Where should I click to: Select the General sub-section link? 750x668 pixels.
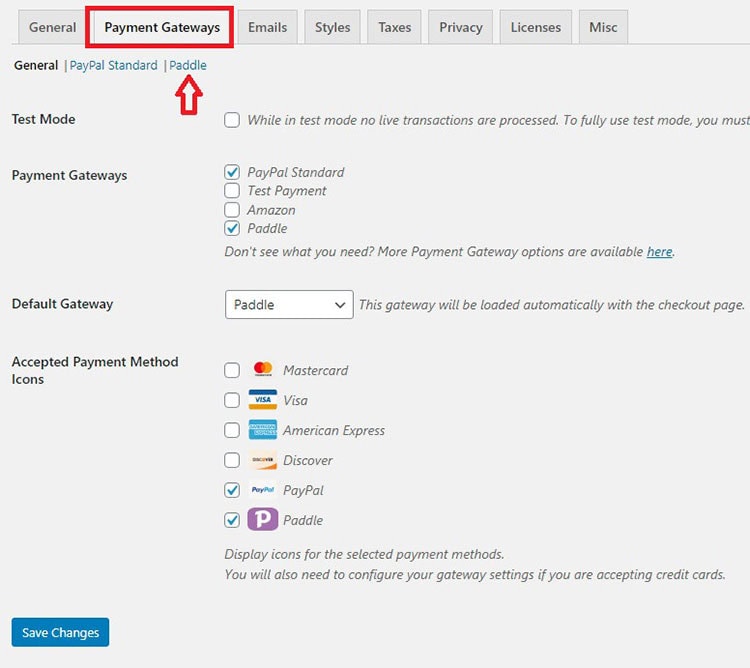coord(36,65)
